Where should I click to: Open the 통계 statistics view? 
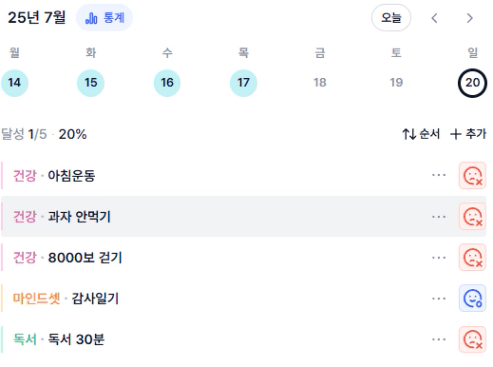[104, 18]
